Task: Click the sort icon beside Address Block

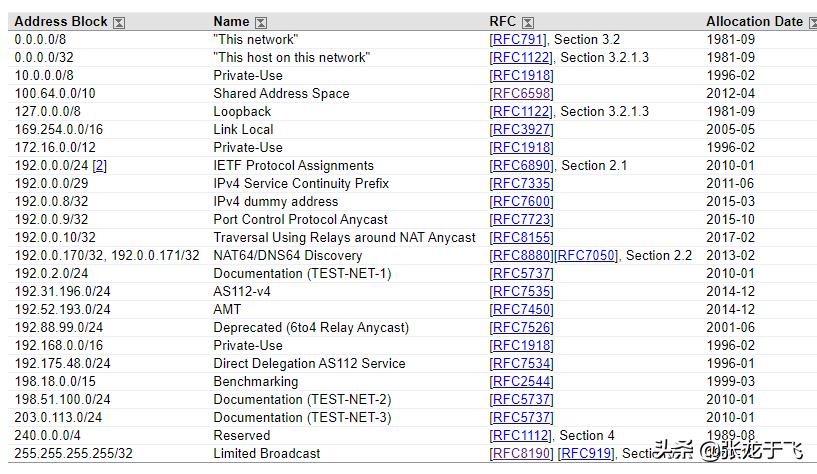Action: click(x=119, y=22)
